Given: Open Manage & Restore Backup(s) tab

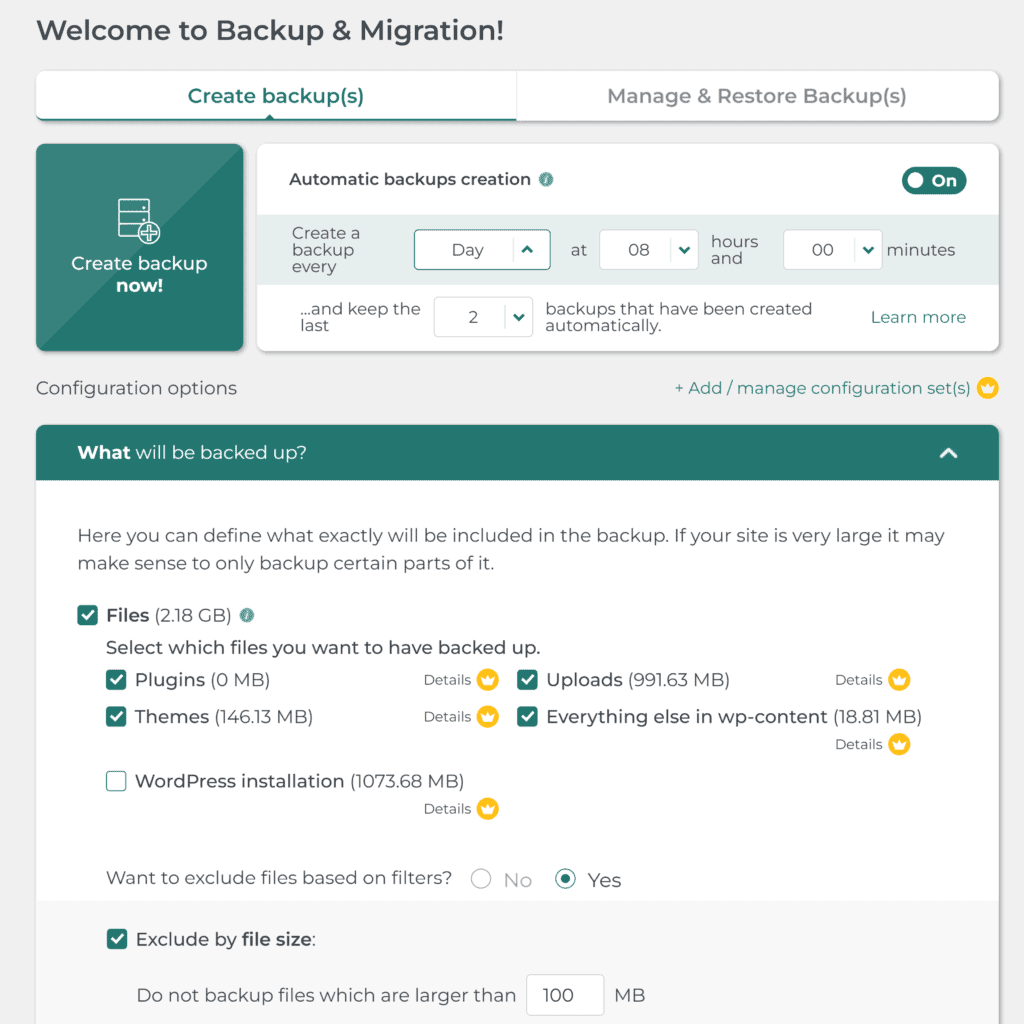Looking at the screenshot, I should click(x=758, y=96).
